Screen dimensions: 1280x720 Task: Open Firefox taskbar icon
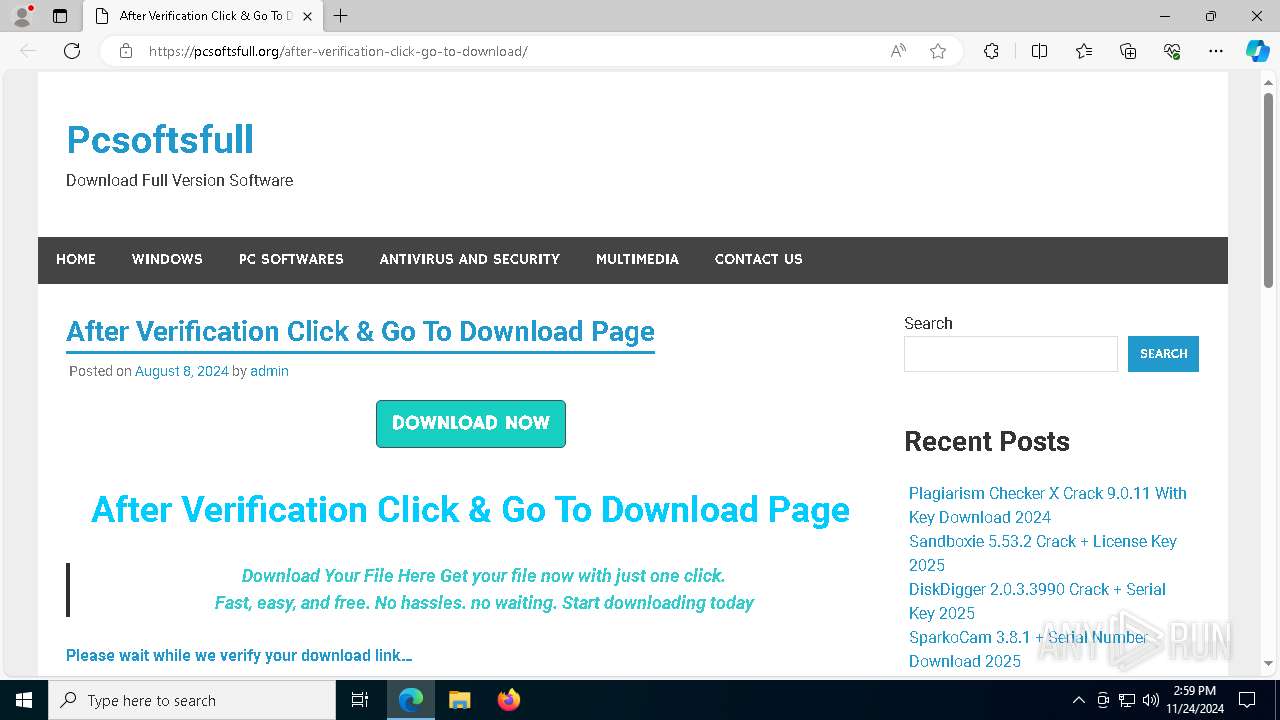point(508,700)
